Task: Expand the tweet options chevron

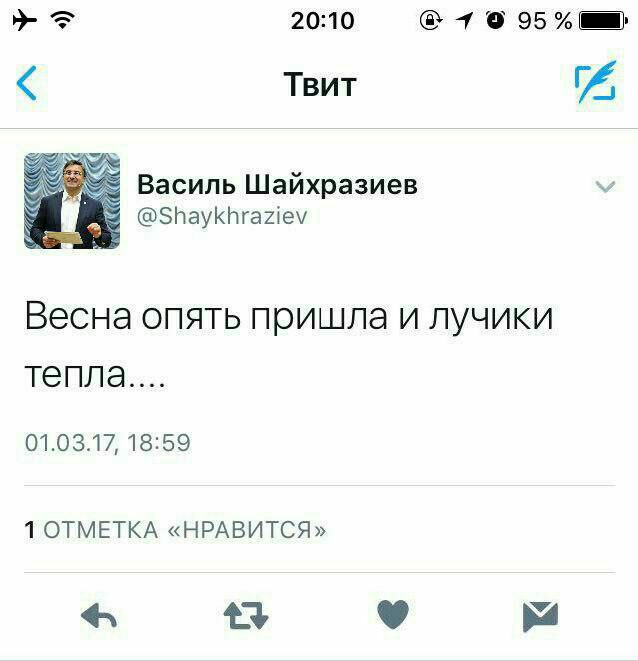Action: (605, 186)
